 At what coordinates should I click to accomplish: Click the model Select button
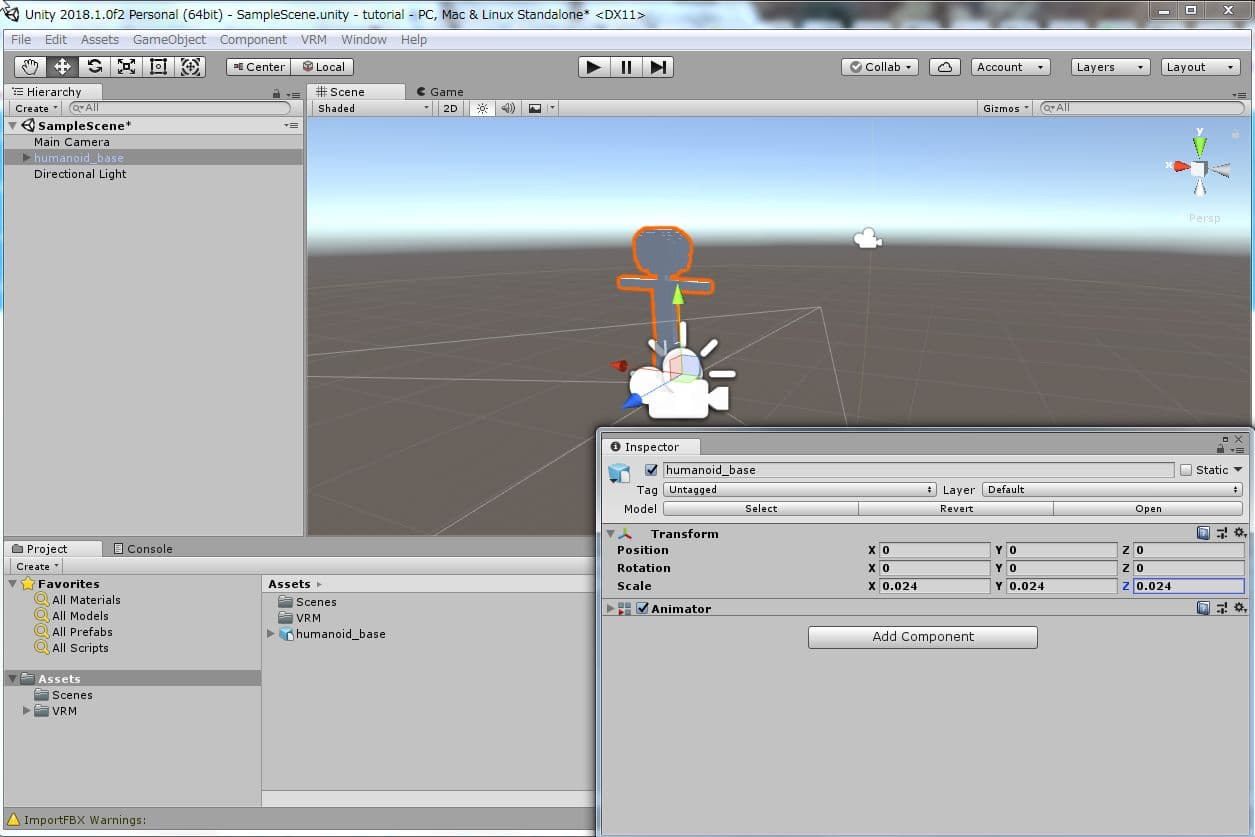(761, 509)
